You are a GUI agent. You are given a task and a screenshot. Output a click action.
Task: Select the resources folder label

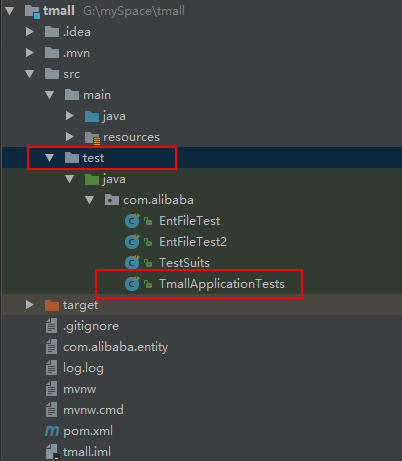tap(131, 137)
